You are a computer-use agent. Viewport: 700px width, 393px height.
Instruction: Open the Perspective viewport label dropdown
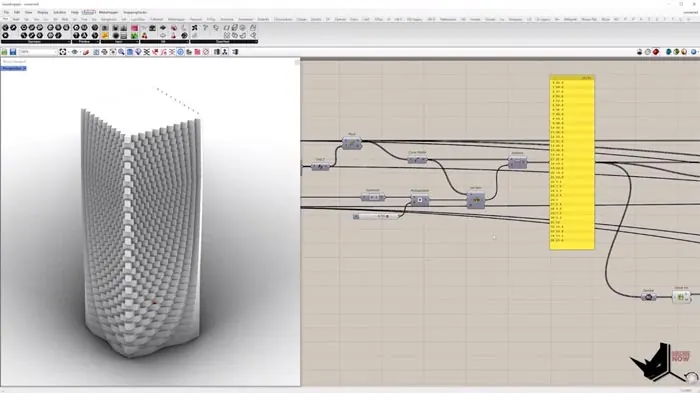(x=14, y=68)
